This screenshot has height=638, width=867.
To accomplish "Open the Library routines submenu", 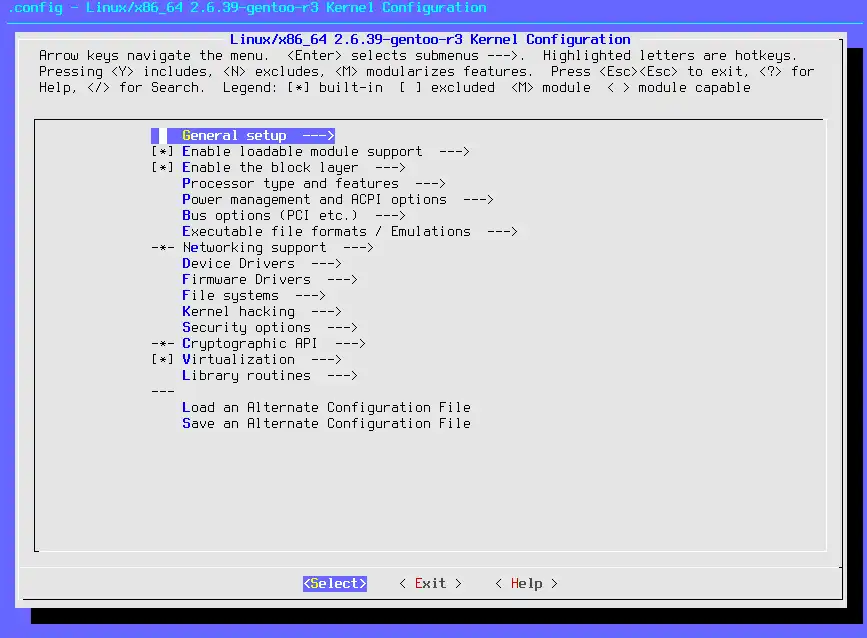I will 270,376.
